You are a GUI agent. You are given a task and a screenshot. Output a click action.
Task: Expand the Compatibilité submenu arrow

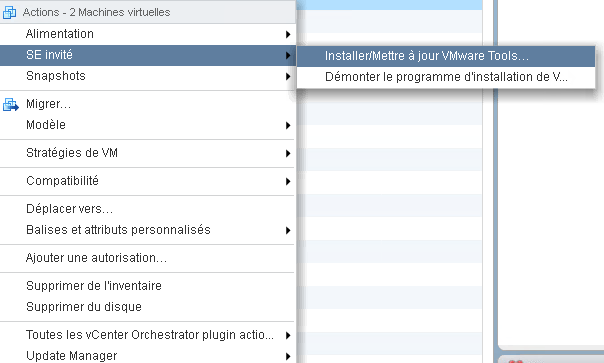click(288, 181)
